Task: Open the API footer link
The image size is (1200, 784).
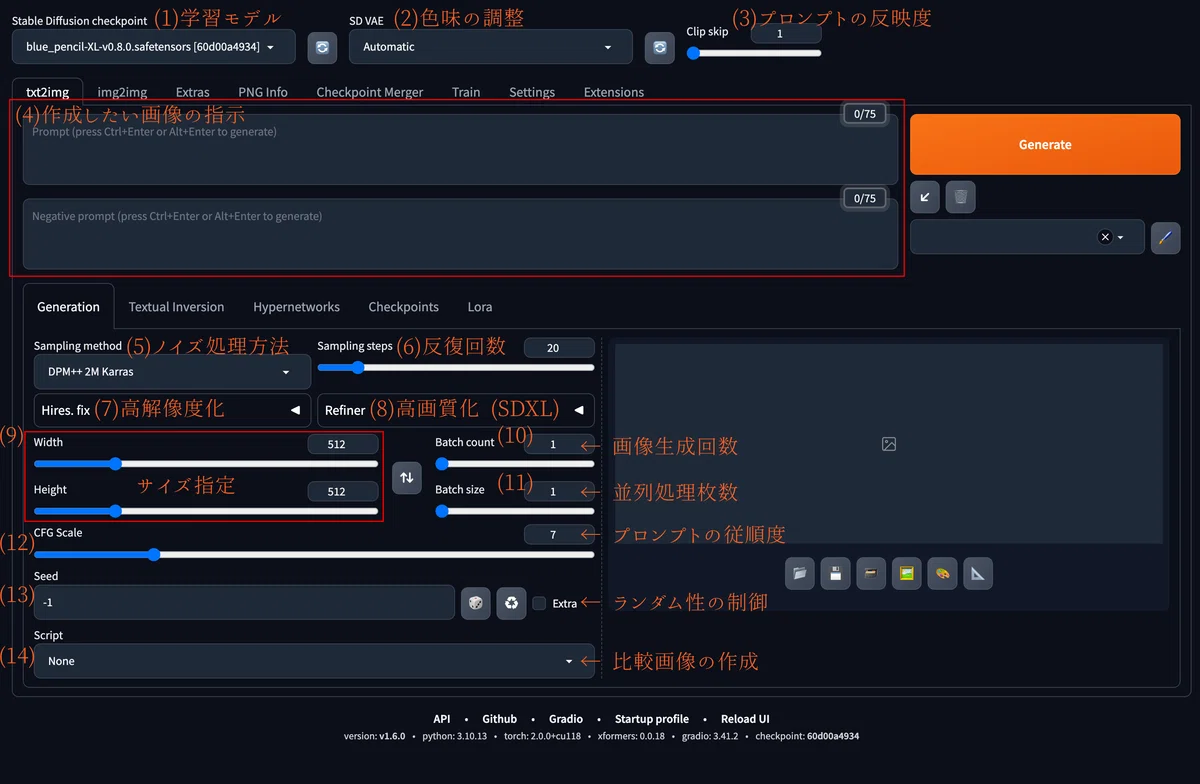Action: 442,719
